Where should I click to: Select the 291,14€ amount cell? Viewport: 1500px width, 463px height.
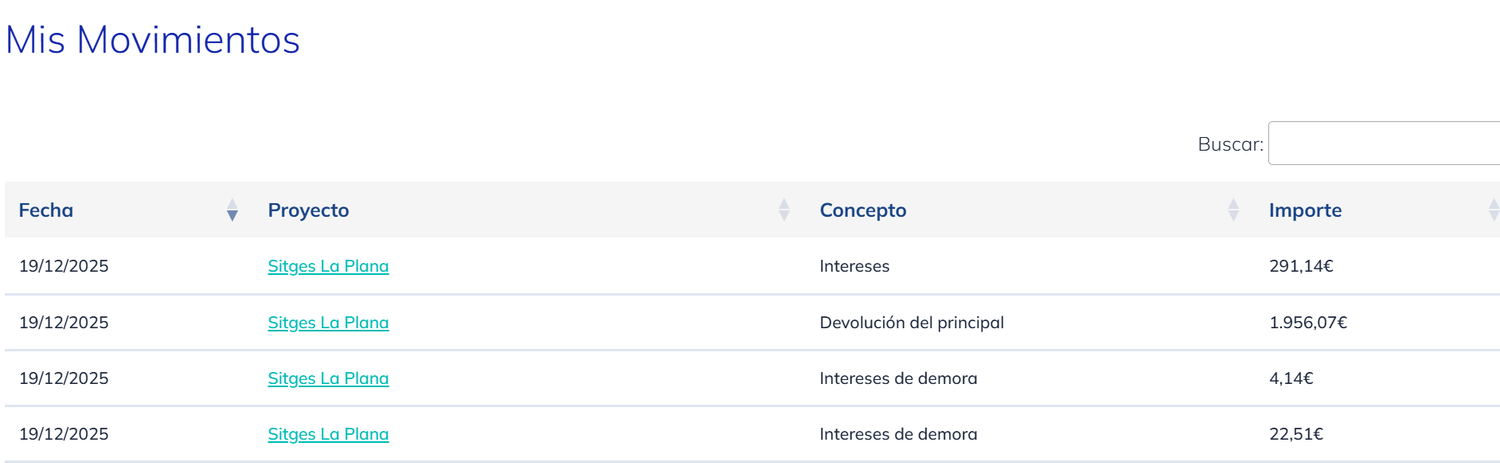coord(1301,266)
